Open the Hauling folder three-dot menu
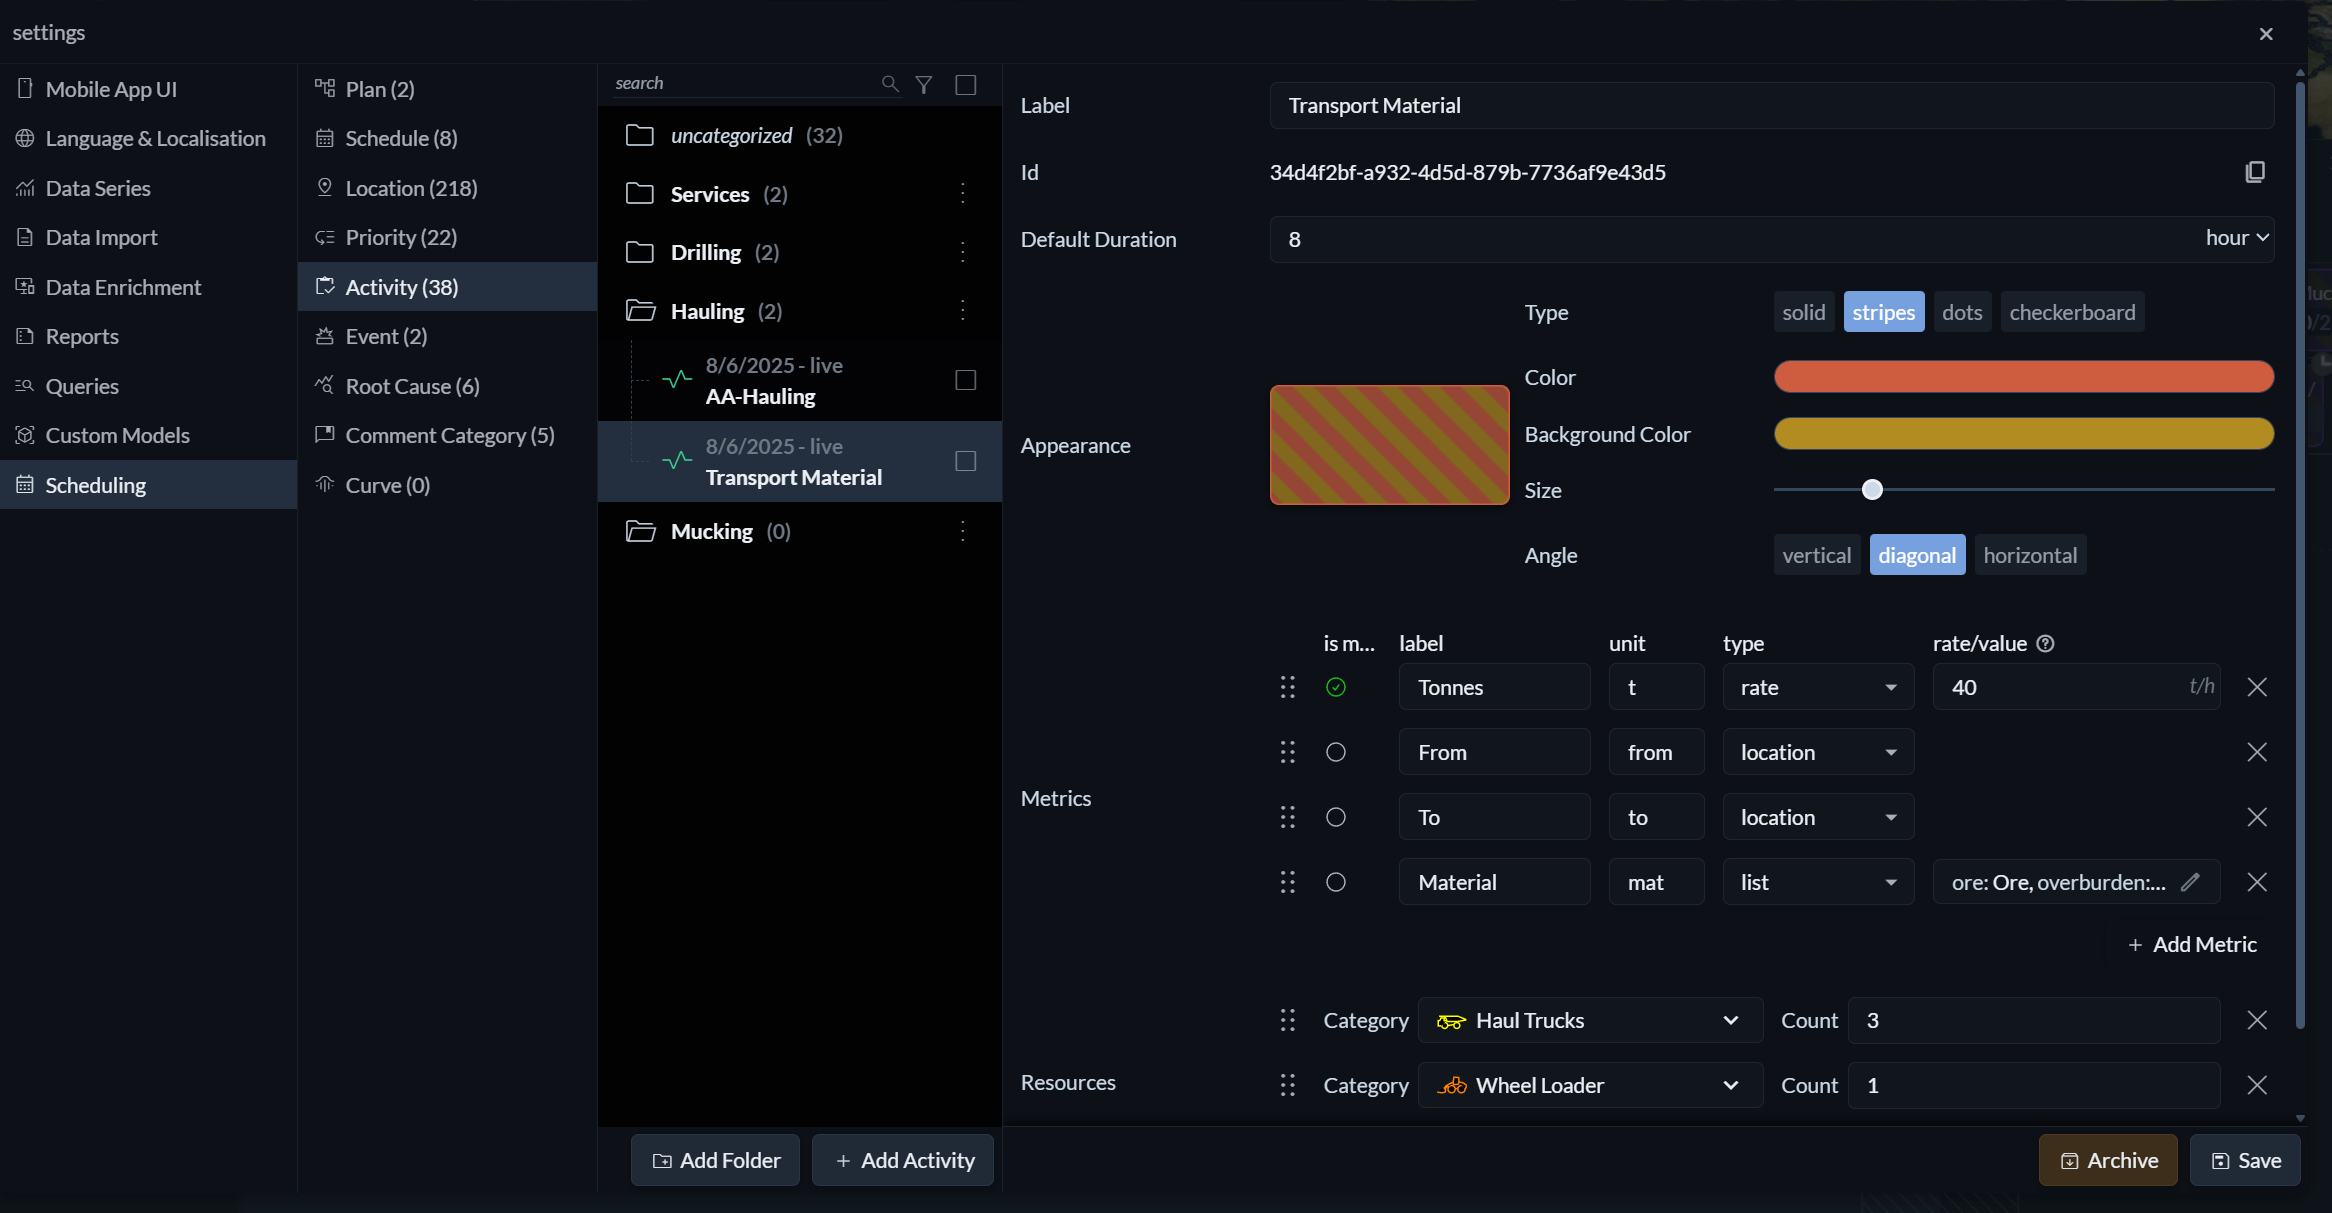This screenshot has height=1213, width=2332. [x=963, y=311]
